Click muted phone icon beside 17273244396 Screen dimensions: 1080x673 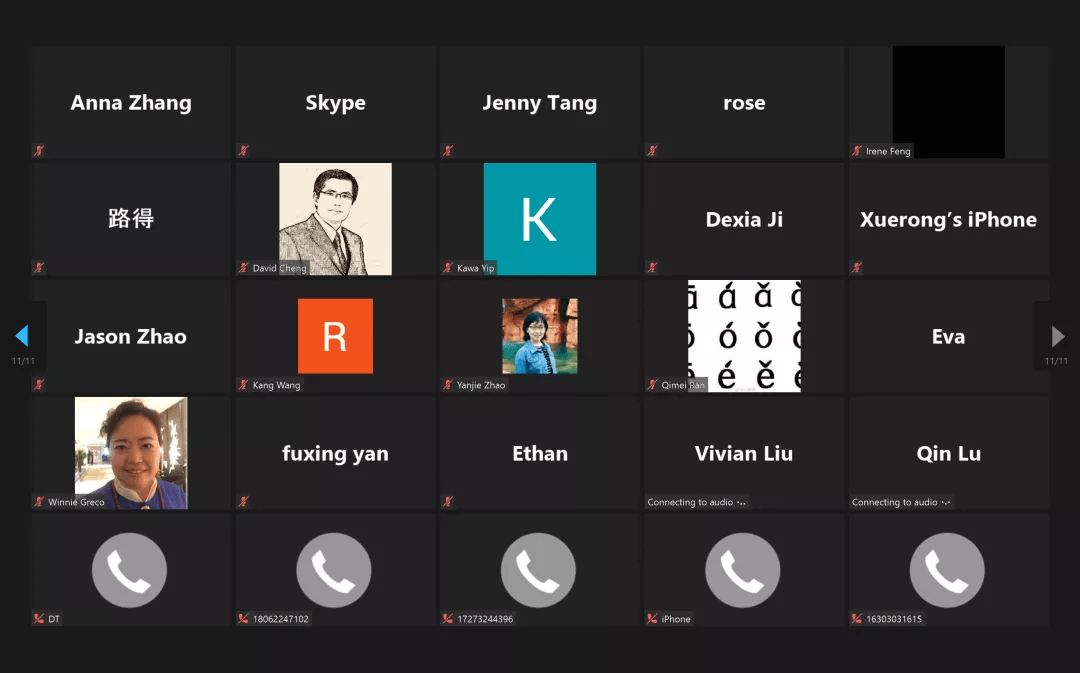pos(448,619)
